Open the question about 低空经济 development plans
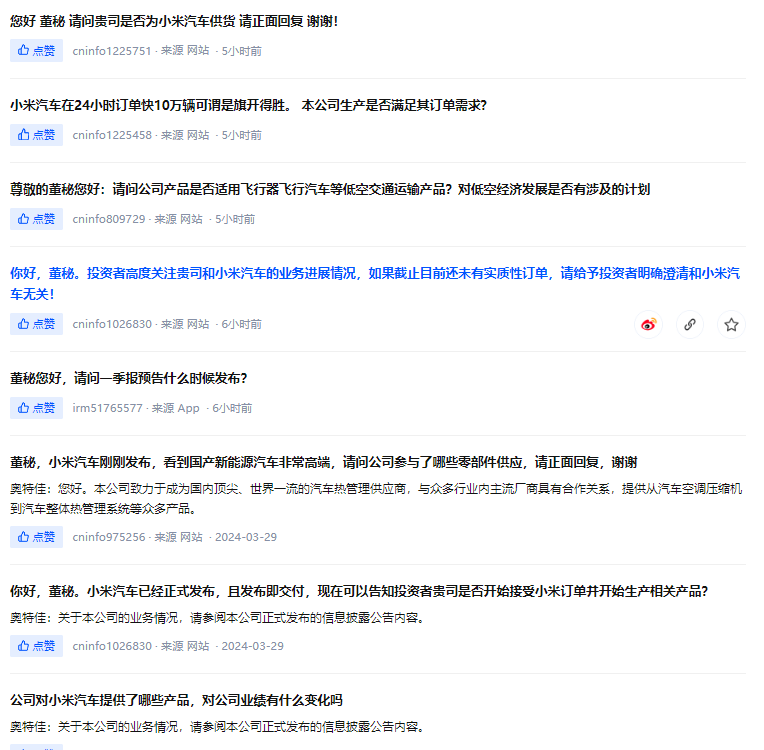The height and width of the screenshot is (750, 764). tap(330, 189)
